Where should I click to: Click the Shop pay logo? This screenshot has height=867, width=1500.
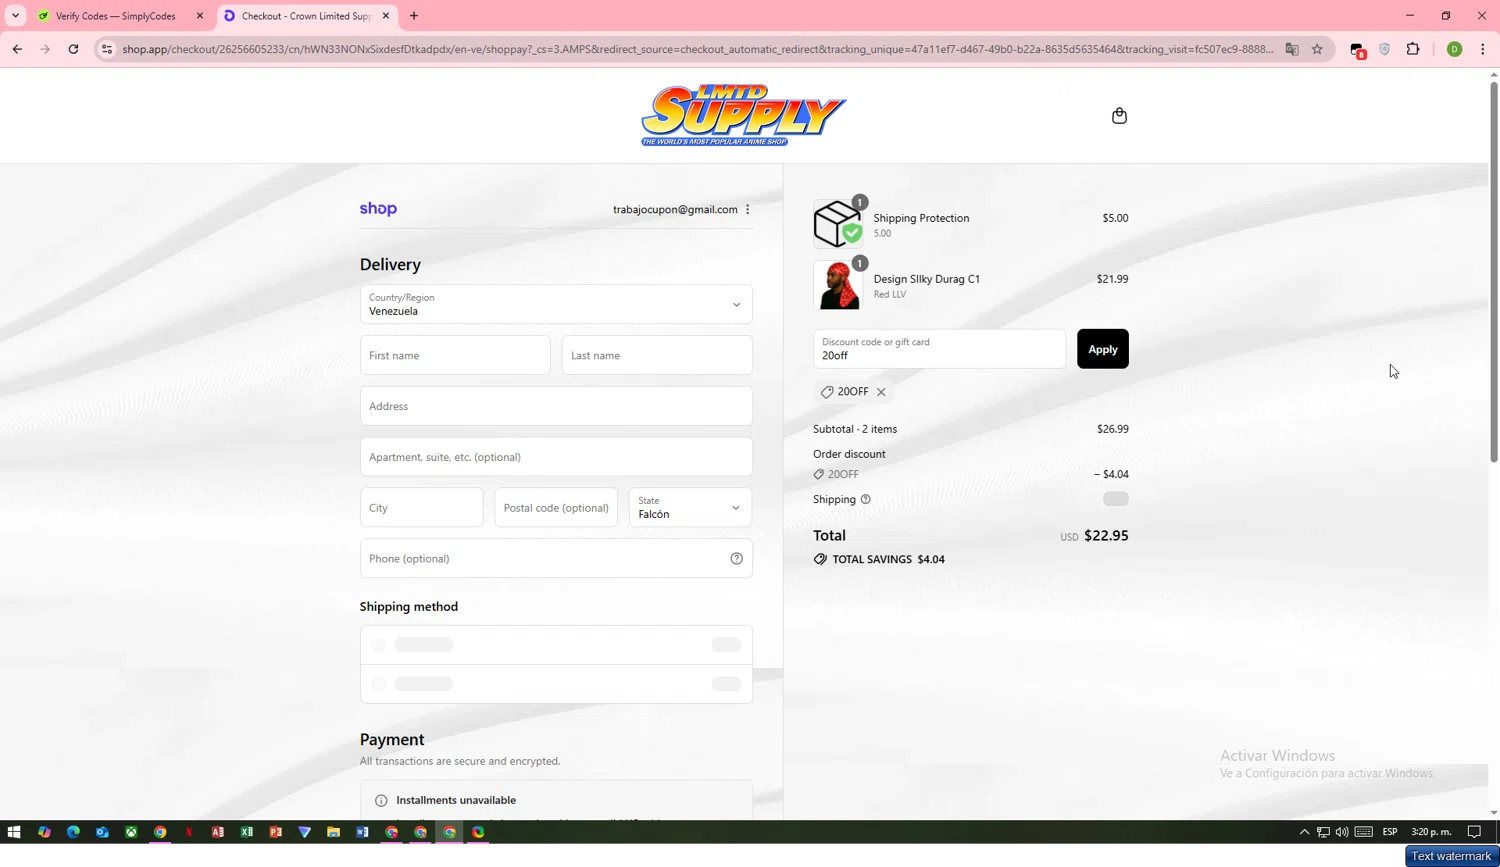coord(378,209)
